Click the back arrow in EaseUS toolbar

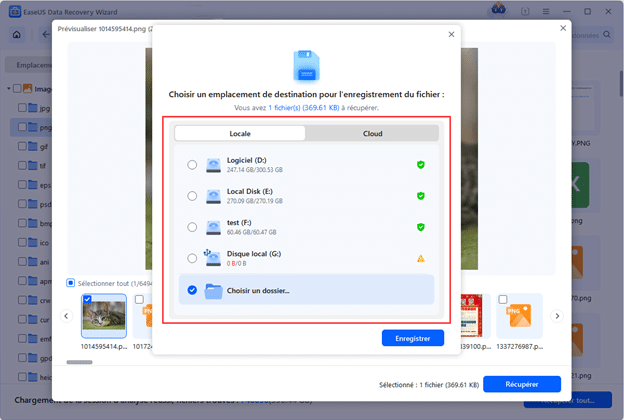(x=46, y=35)
